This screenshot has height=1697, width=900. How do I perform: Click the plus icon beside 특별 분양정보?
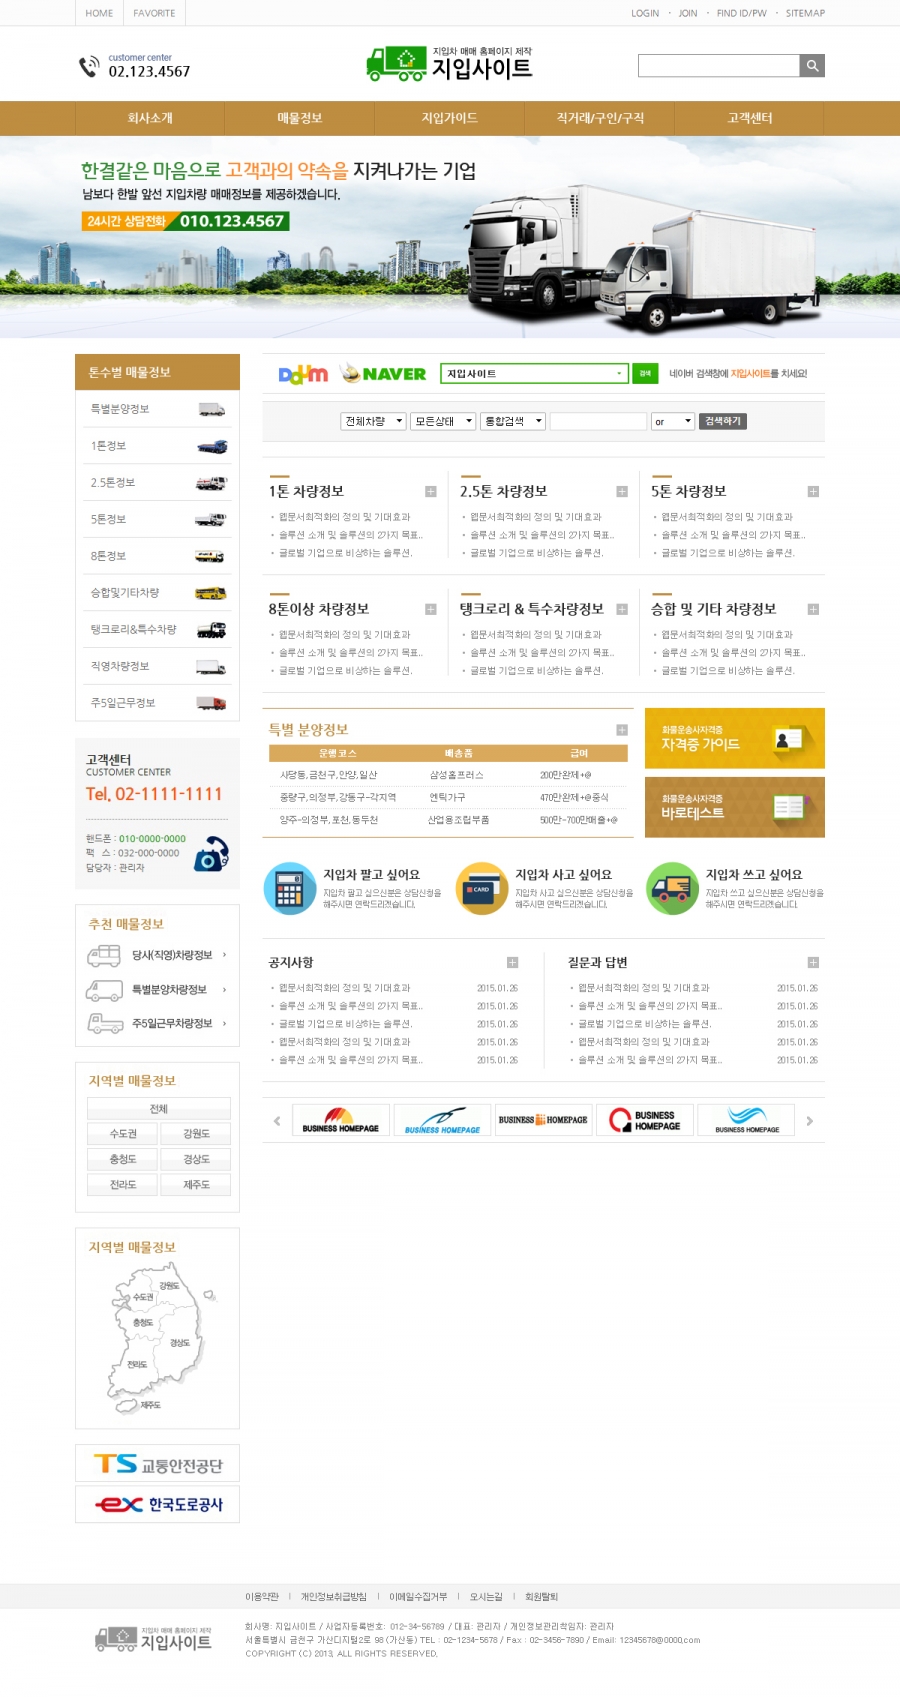point(621,730)
